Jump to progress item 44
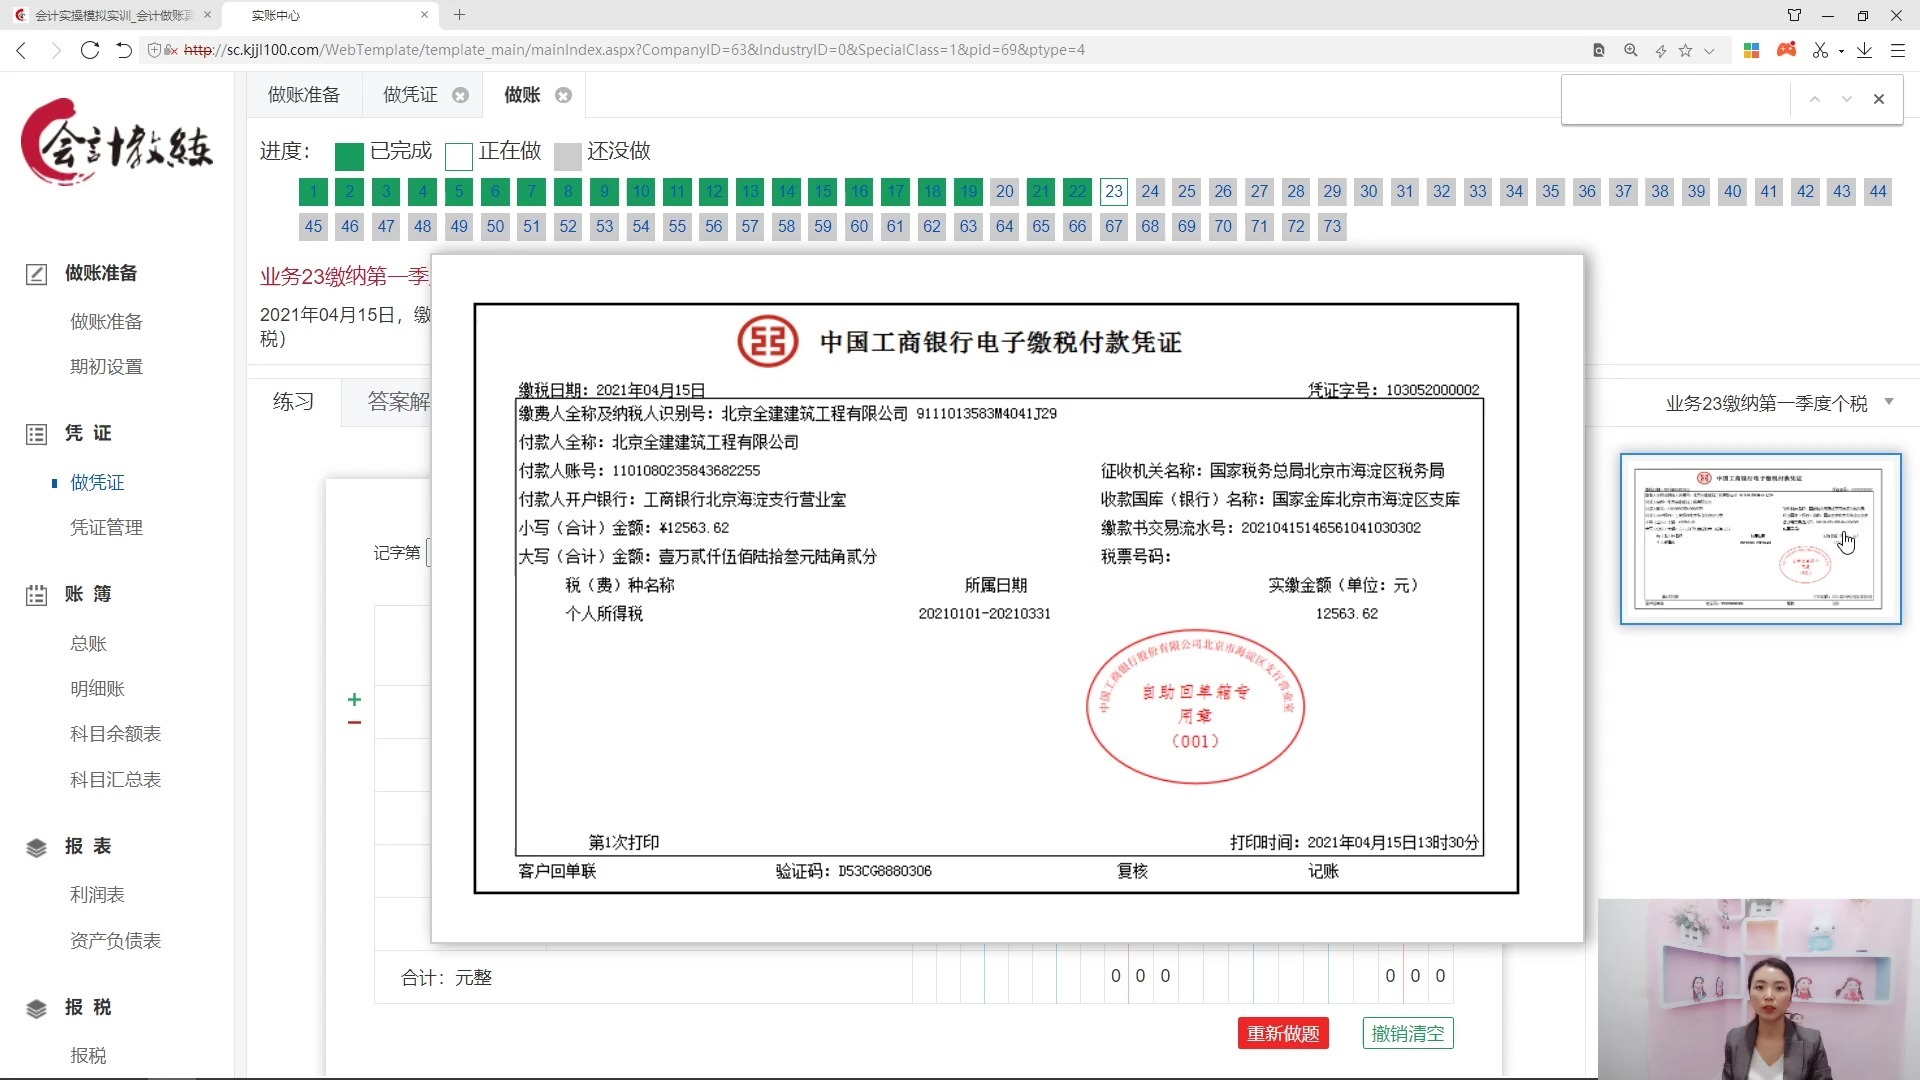 click(x=1878, y=191)
